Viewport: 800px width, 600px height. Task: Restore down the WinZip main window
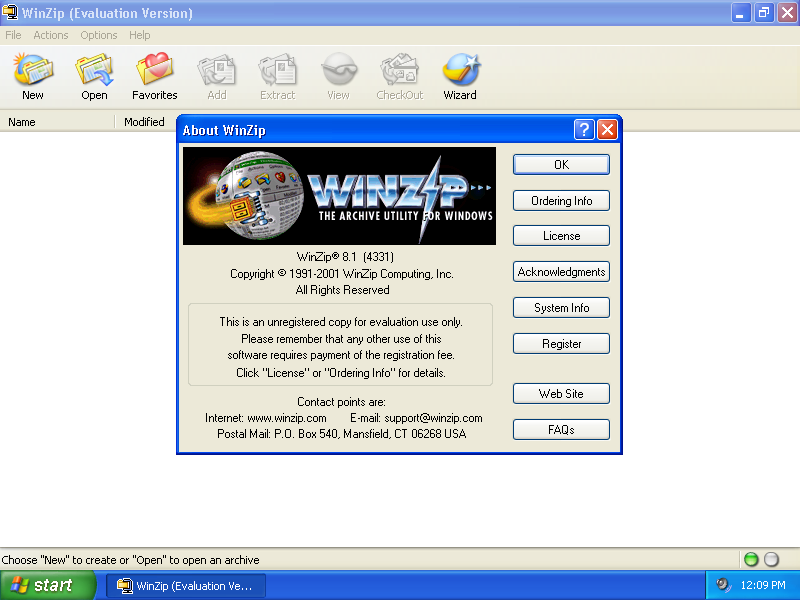click(x=764, y=13)
